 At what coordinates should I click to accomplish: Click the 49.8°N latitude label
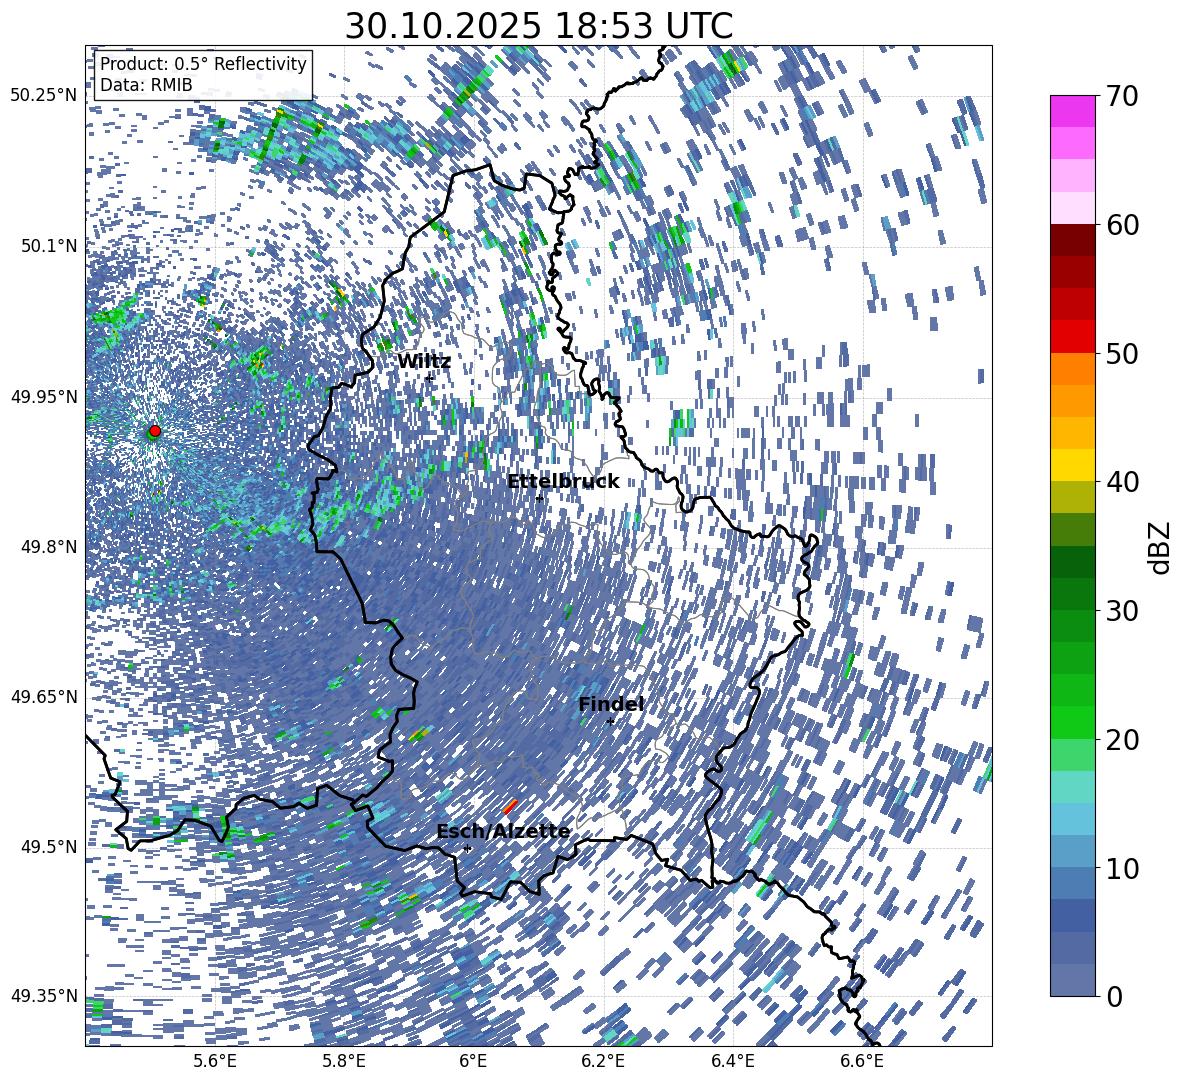[48, 547]
